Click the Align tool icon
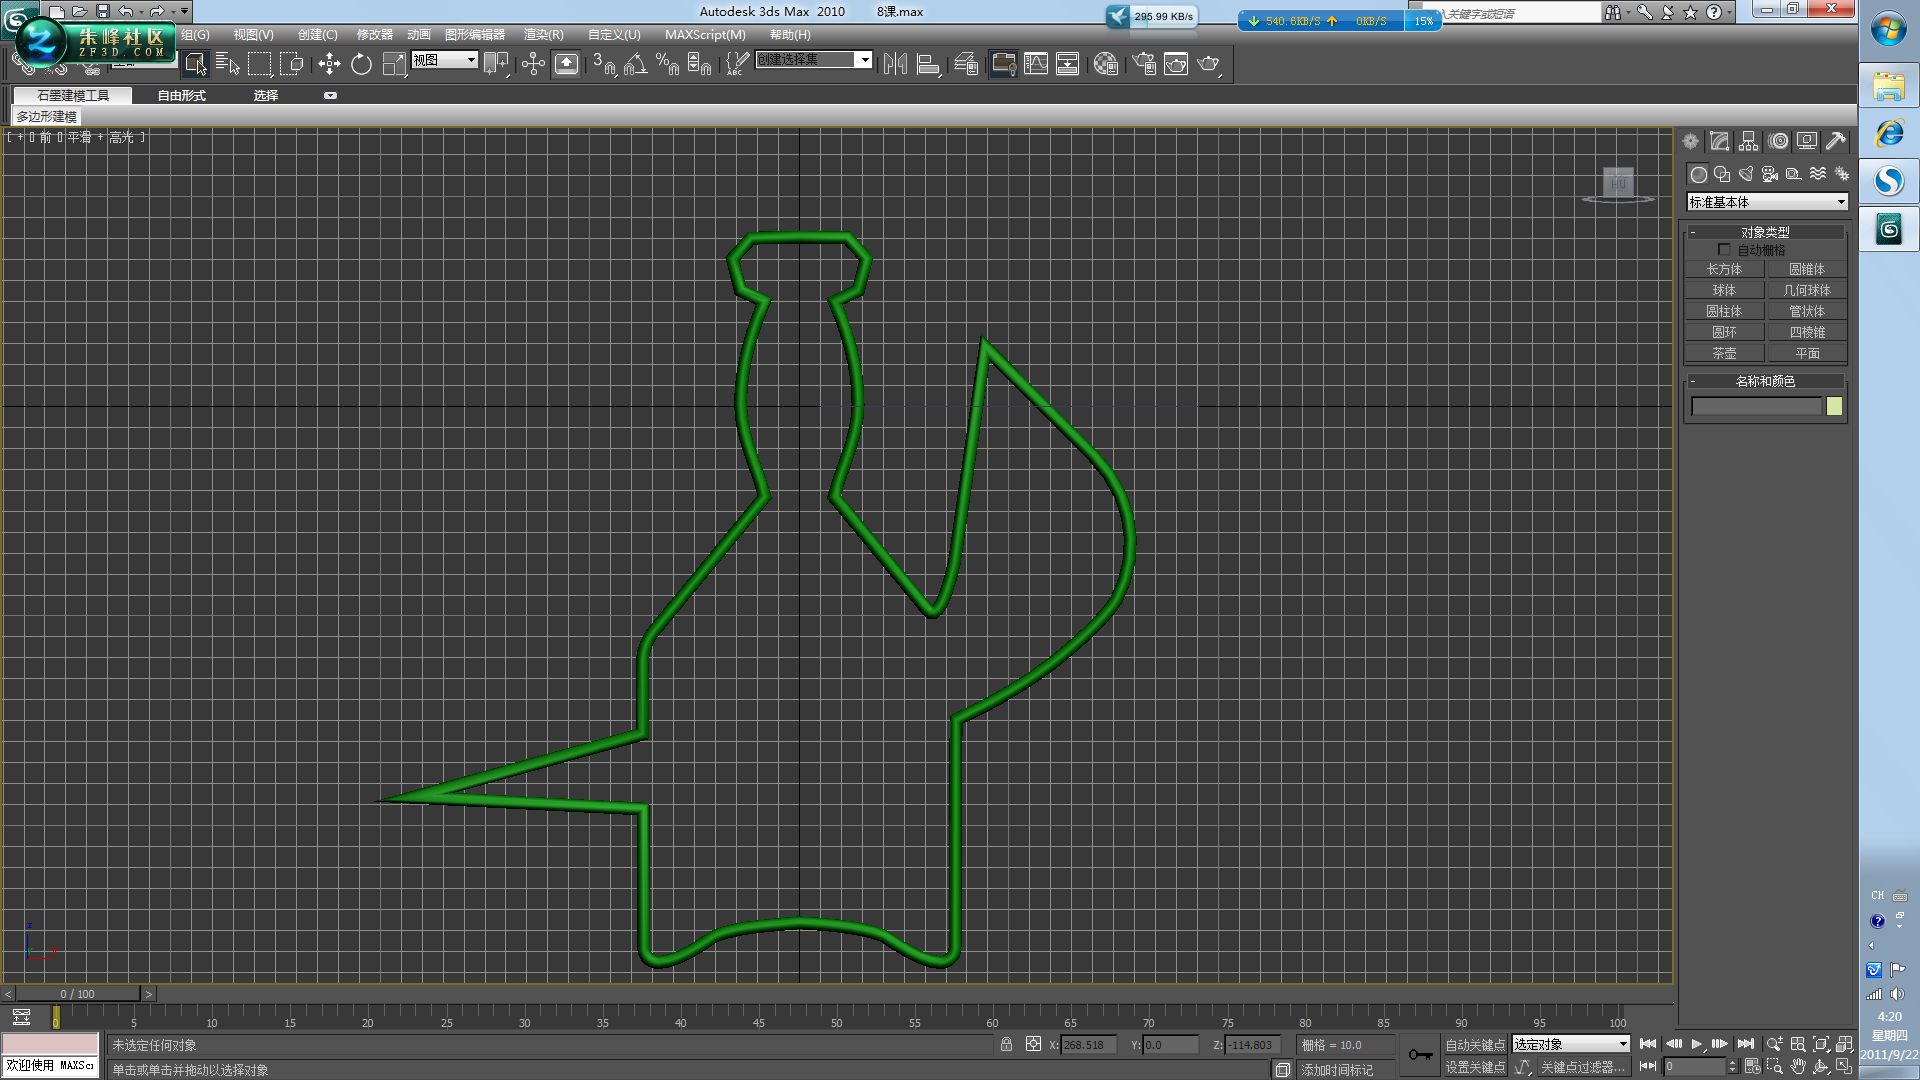Image resolution: width=1920 pixels, height=1080 pixels. coord(928,64)
